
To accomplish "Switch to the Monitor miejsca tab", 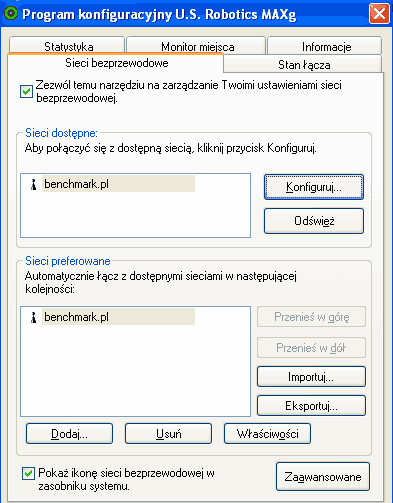I will click(196, 46).
